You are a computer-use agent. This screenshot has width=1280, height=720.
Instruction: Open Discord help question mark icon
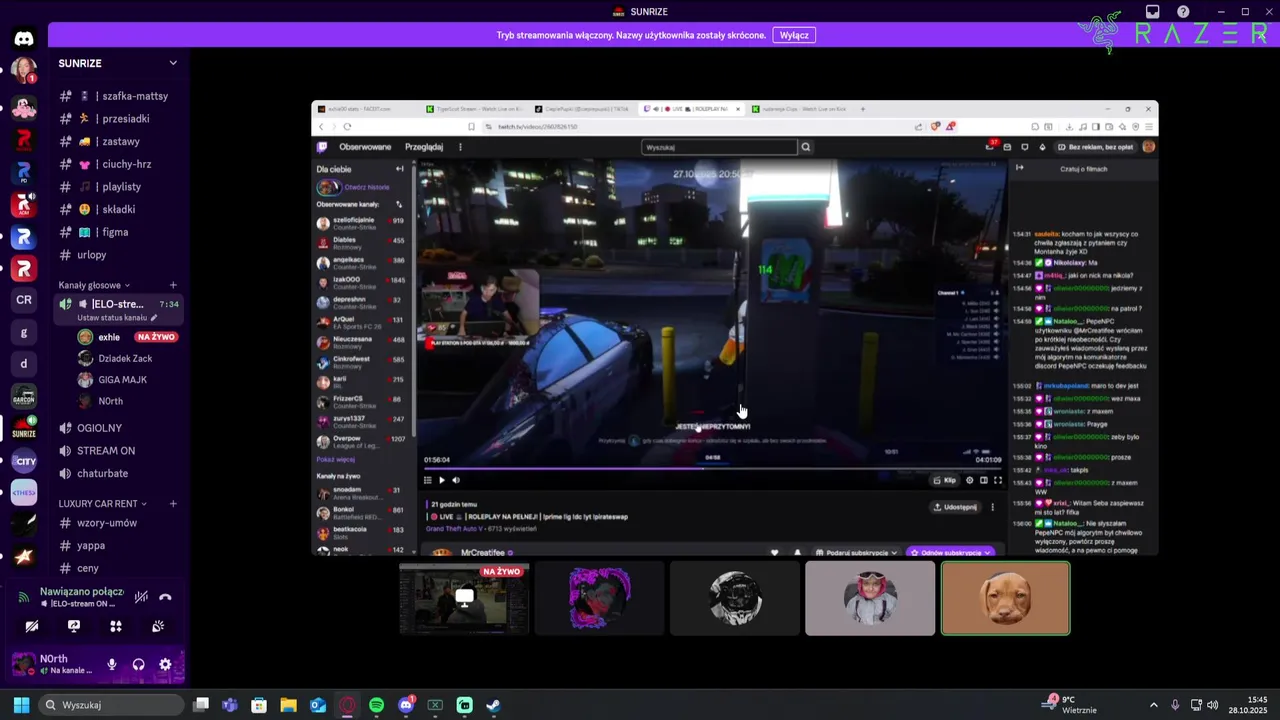click(1184, 12)
